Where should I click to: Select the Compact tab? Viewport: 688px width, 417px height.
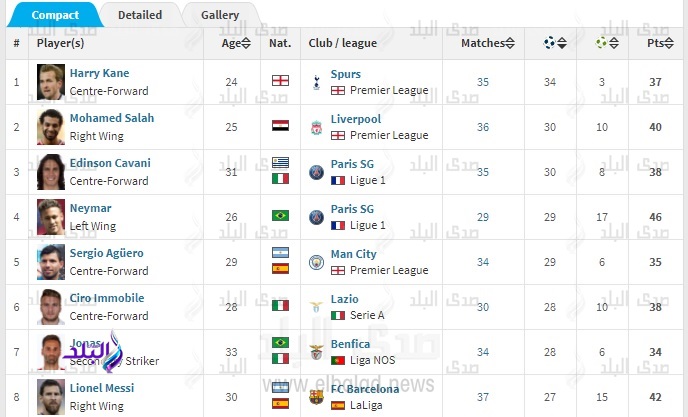coord(55,15)
